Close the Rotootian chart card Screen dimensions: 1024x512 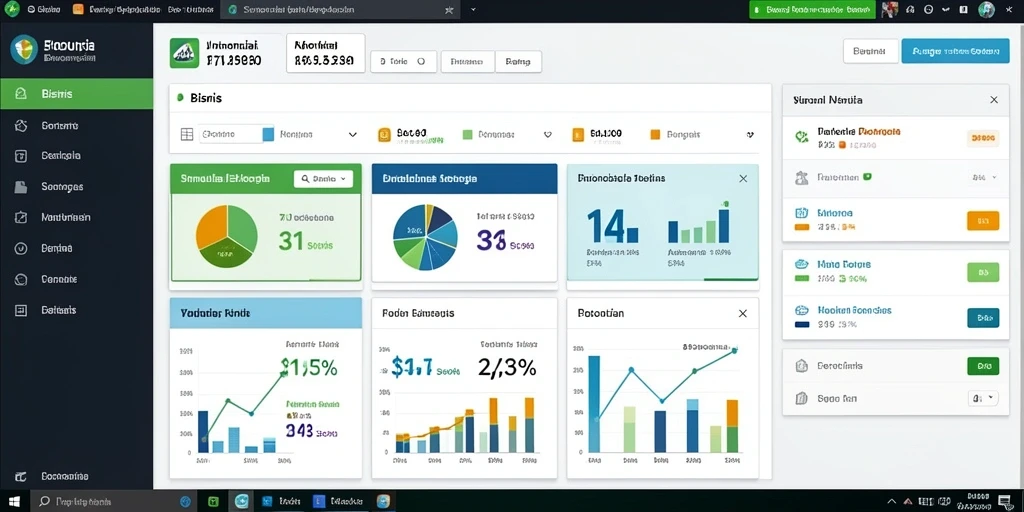pyautogui.click(x=743, y=313)
